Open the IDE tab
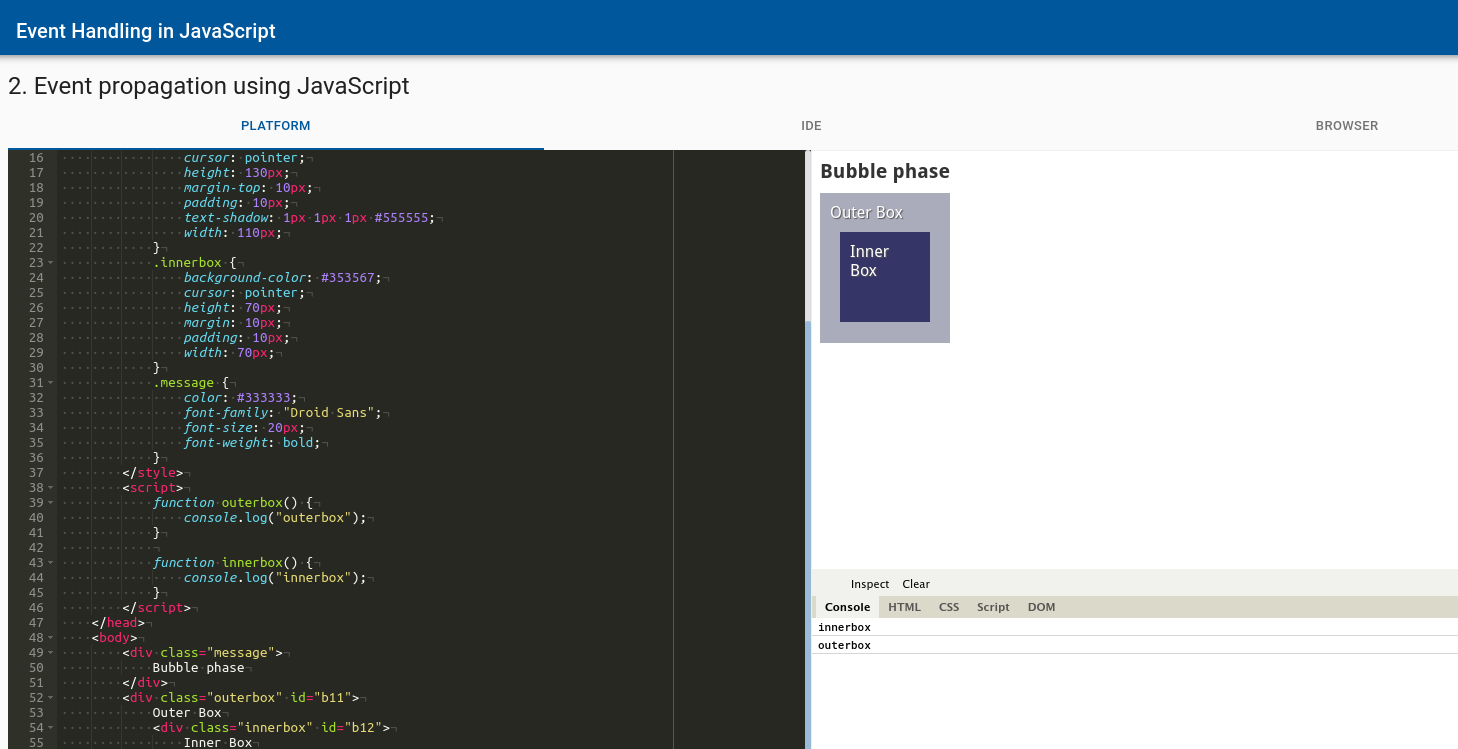Viewport: 1458px width, 749px height. 811,126
